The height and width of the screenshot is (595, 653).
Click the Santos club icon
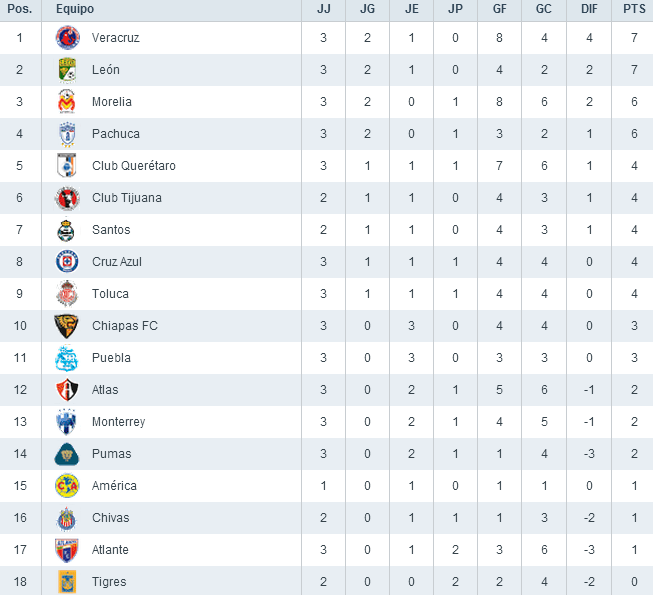[68, 230]
